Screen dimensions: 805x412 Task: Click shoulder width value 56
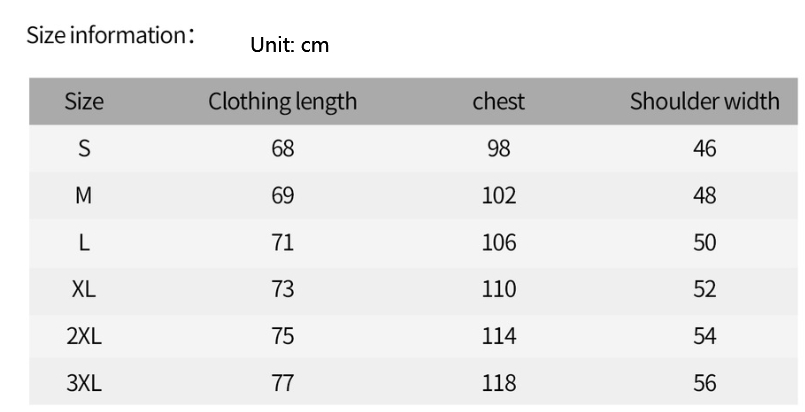click(x=704, y=383)
